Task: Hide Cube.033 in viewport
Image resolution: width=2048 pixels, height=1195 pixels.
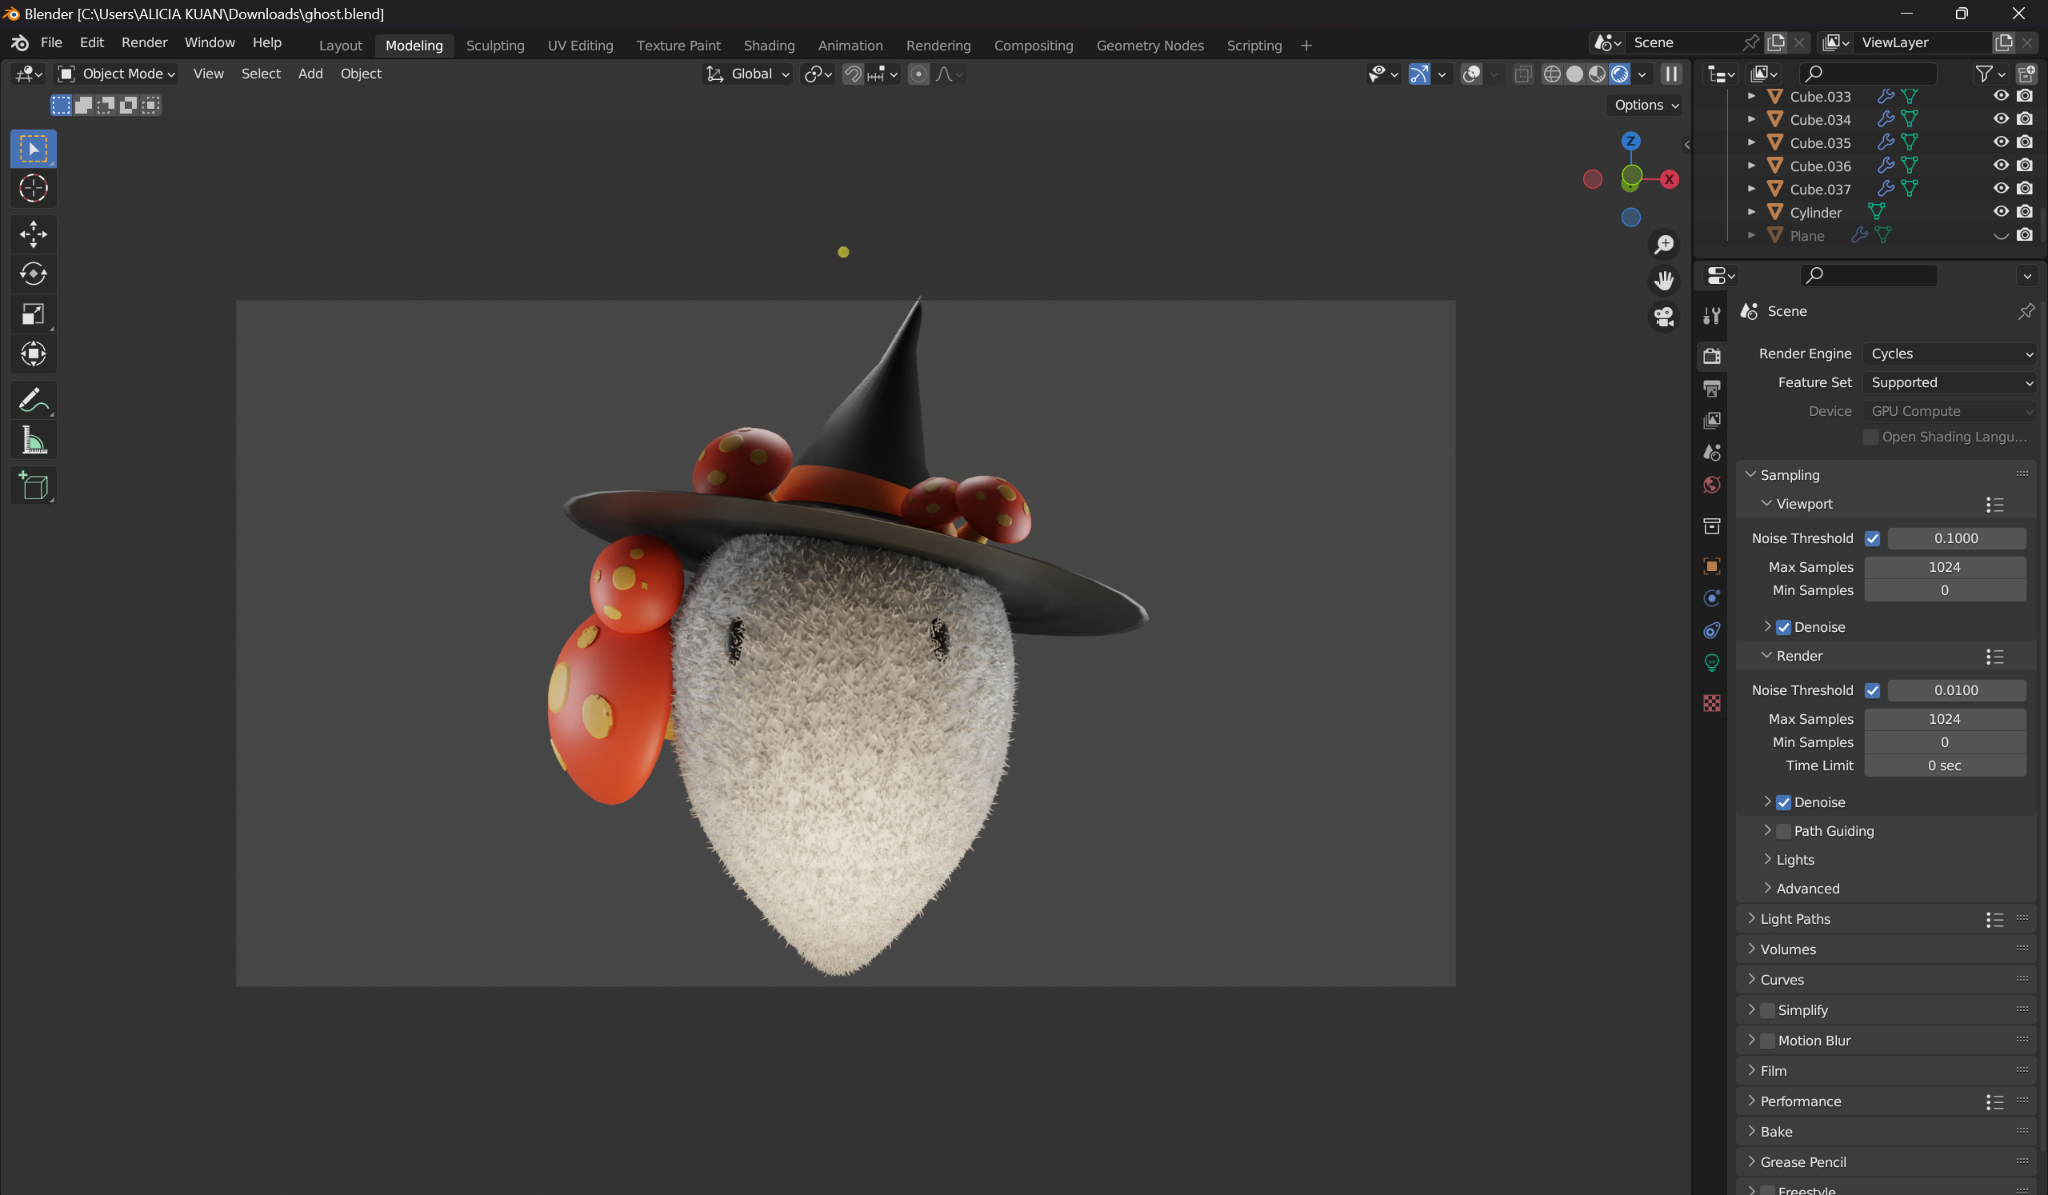Action: [2001, 96]
